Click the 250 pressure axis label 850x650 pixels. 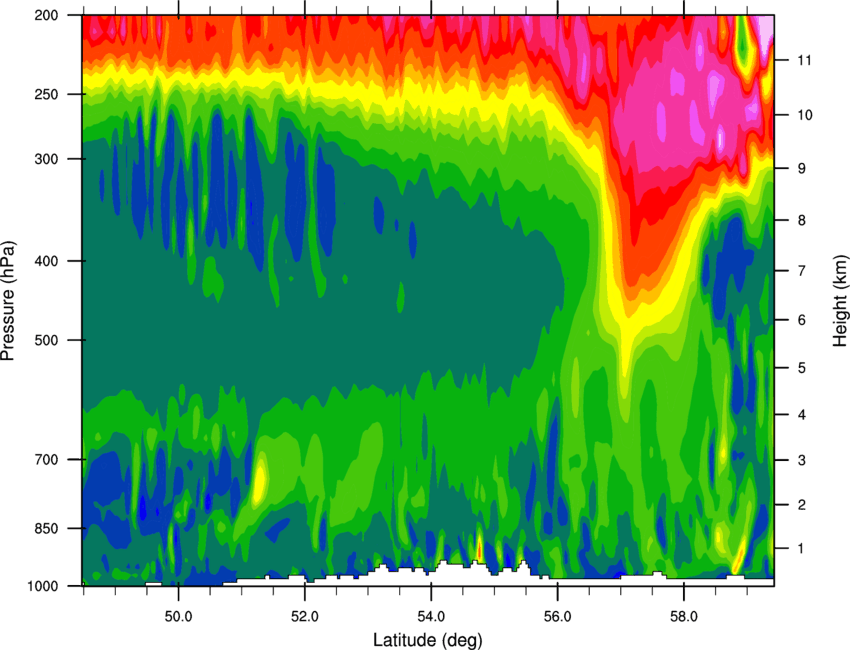[x=46, y=94]
